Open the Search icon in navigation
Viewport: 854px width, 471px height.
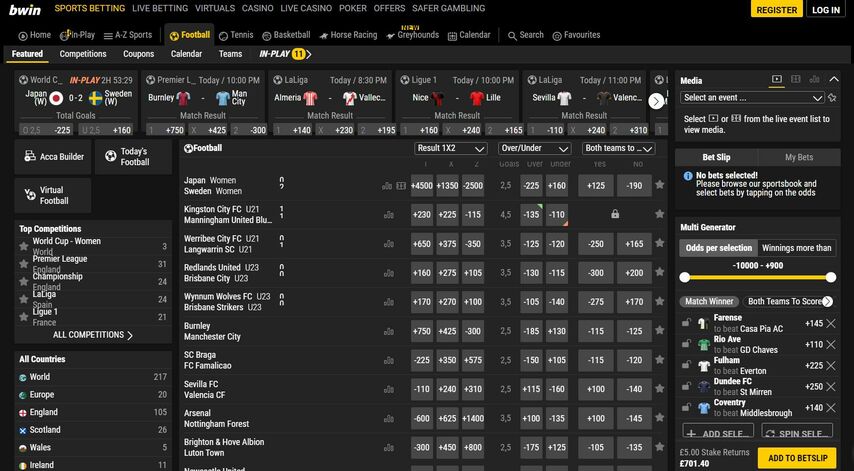coord(525,35)
